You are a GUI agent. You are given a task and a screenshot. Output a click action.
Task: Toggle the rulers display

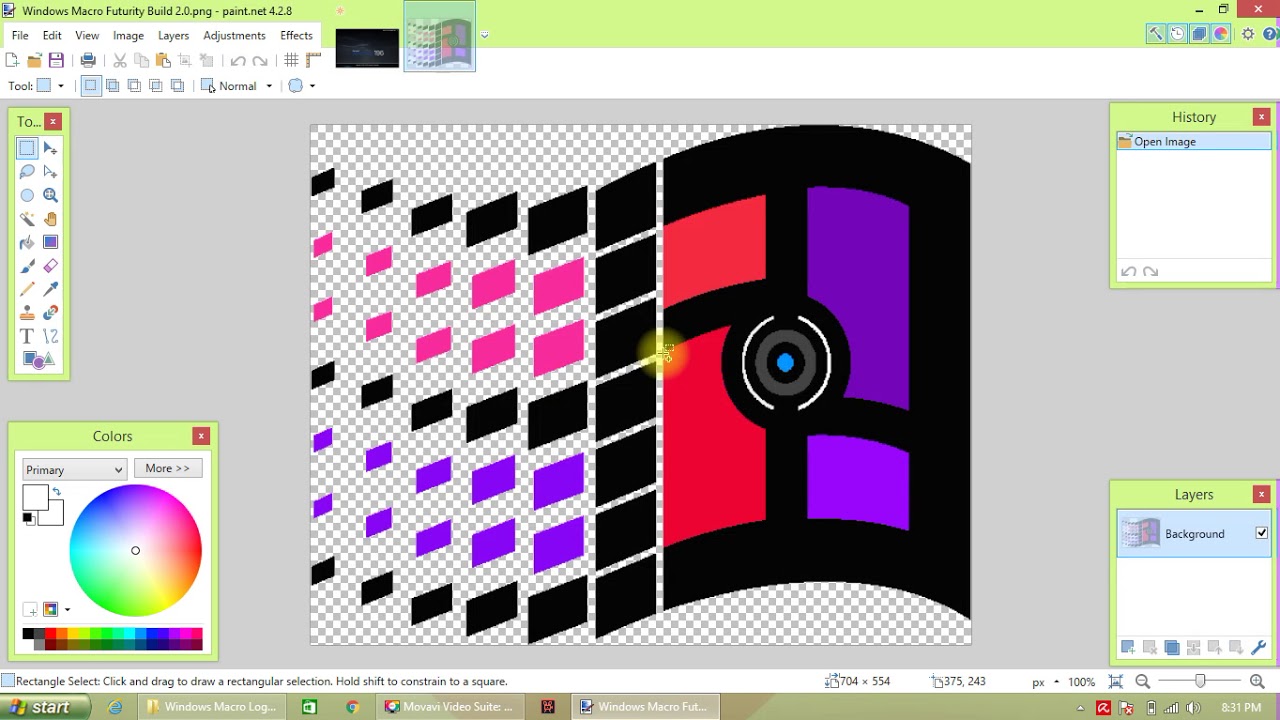pyautogui.click(x=313, y=61)
